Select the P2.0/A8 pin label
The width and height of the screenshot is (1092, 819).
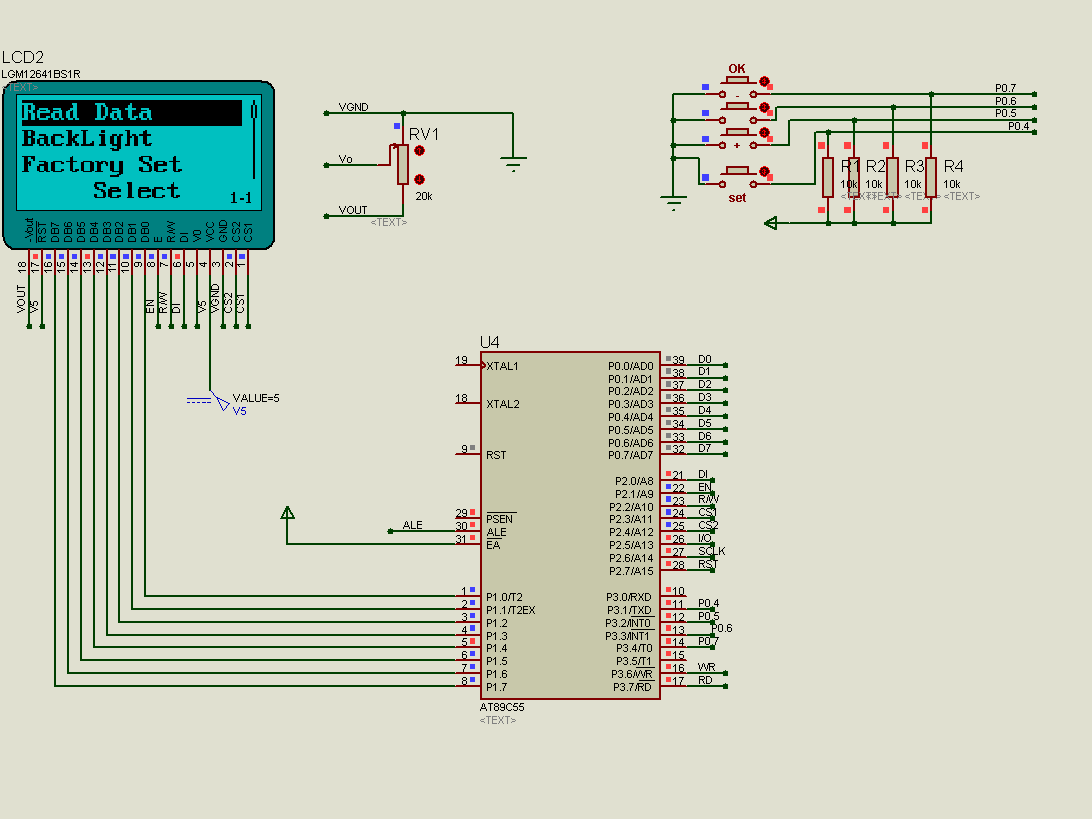(634, 481)
